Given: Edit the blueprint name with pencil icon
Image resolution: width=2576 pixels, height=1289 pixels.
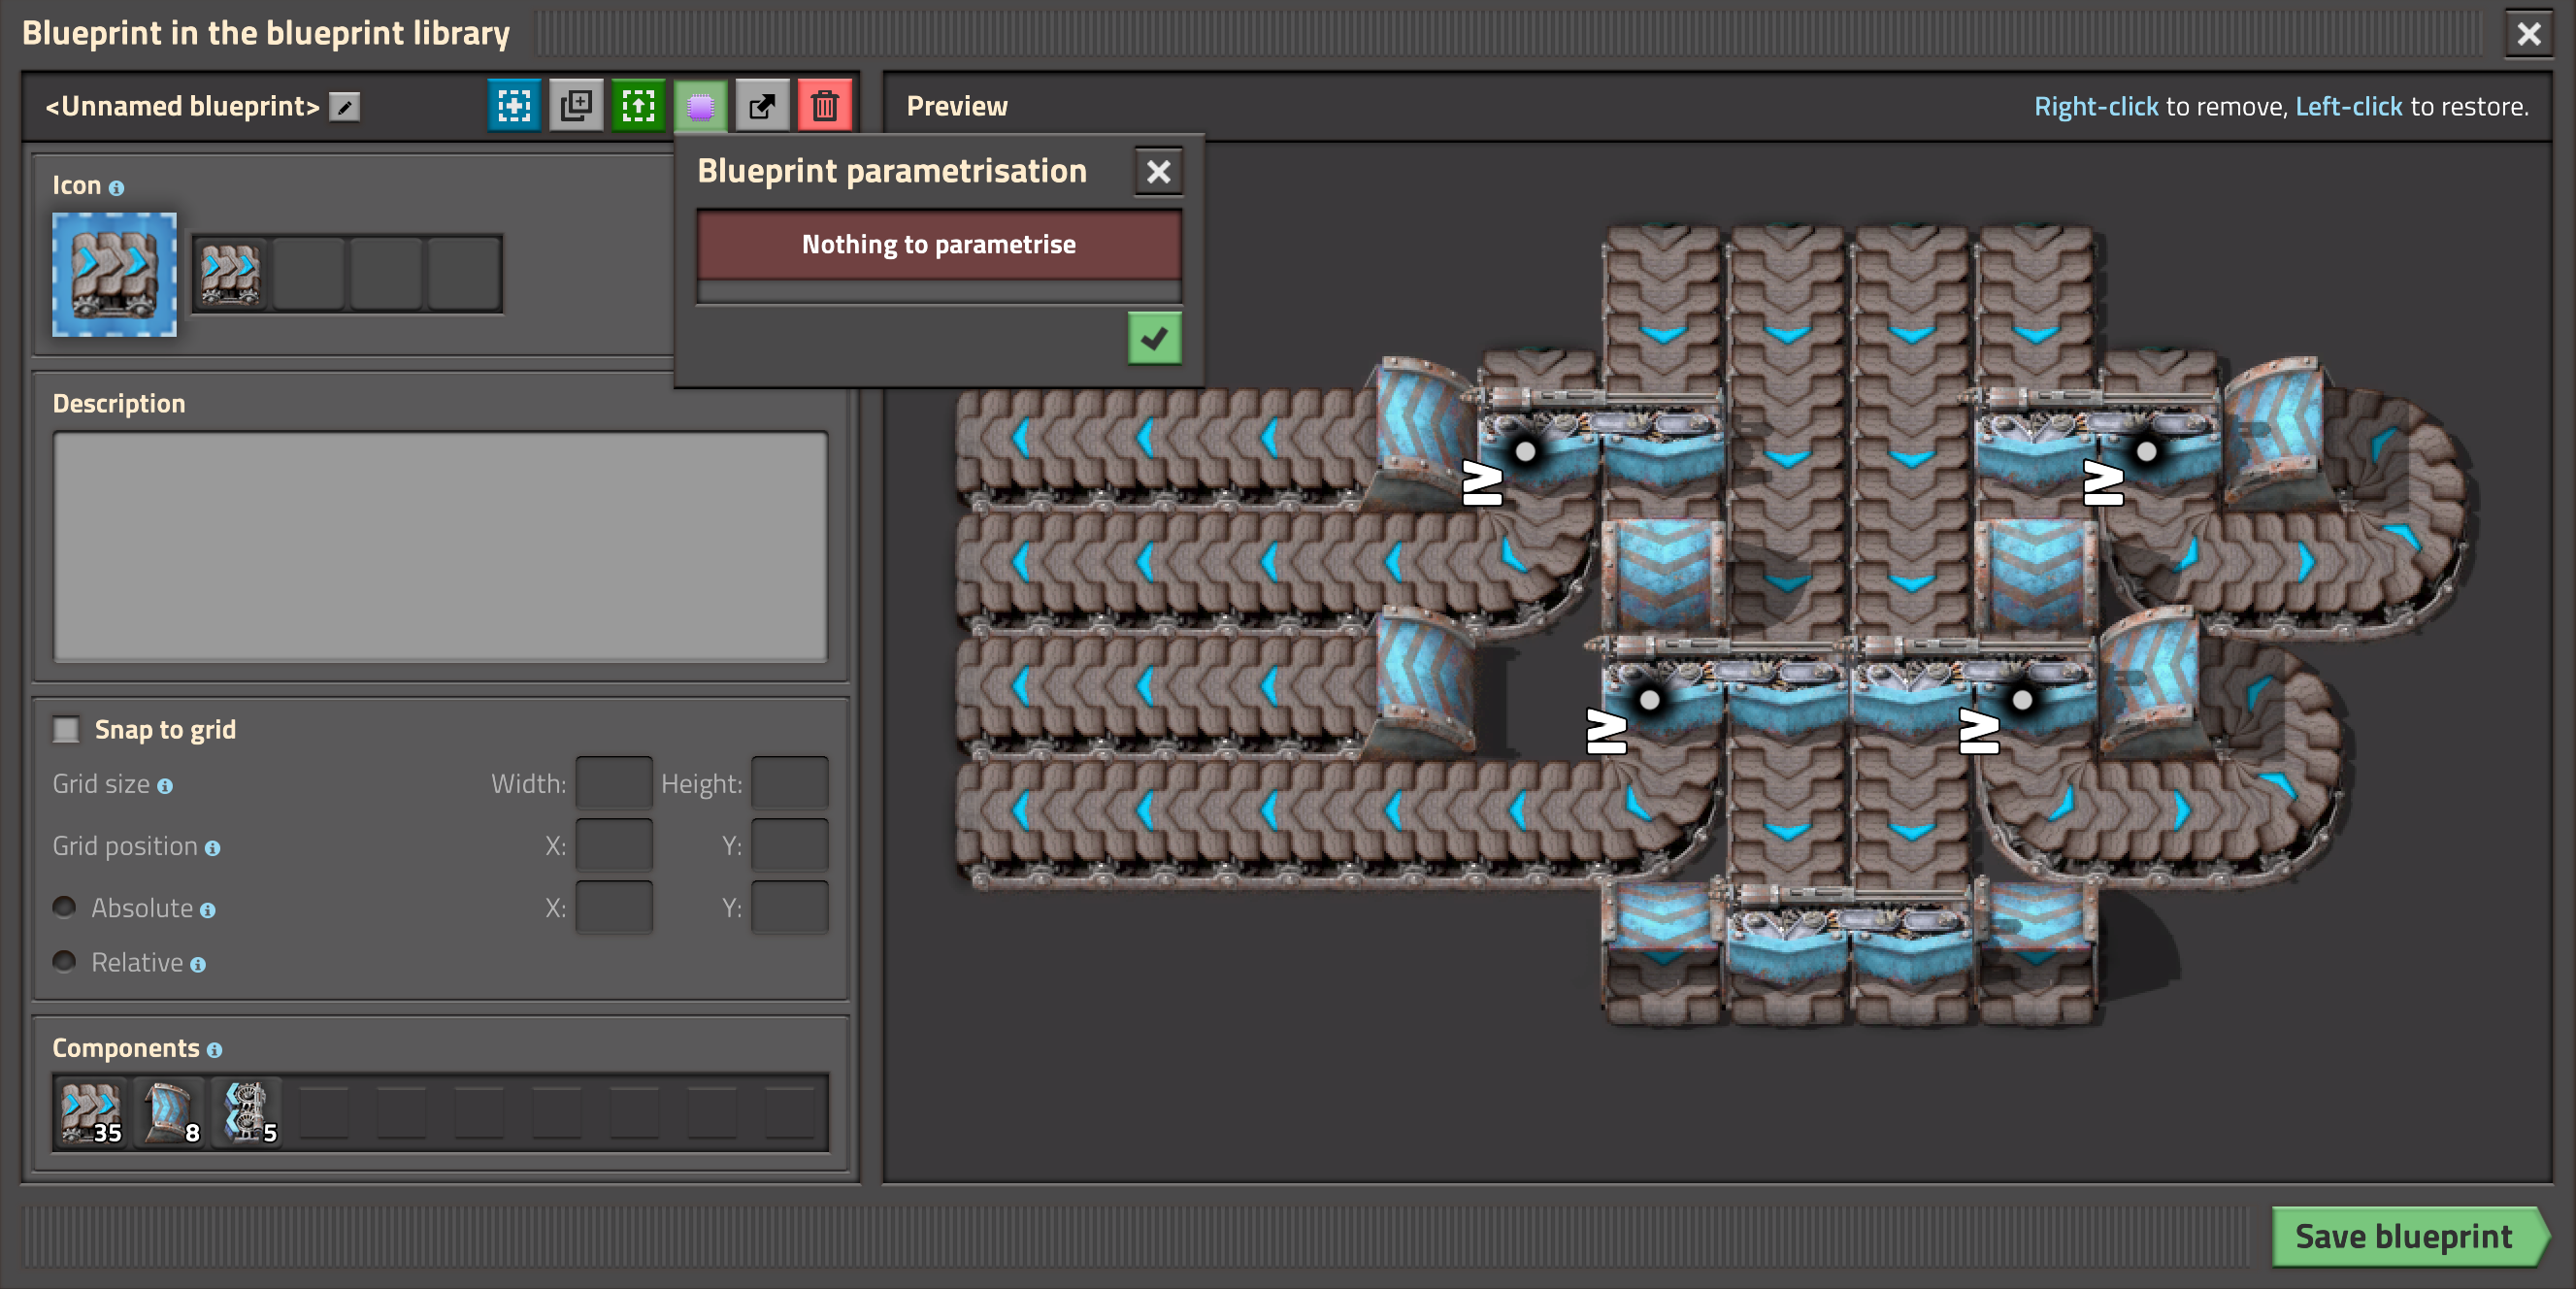Looking at the screenshot, I should (345, 107).
